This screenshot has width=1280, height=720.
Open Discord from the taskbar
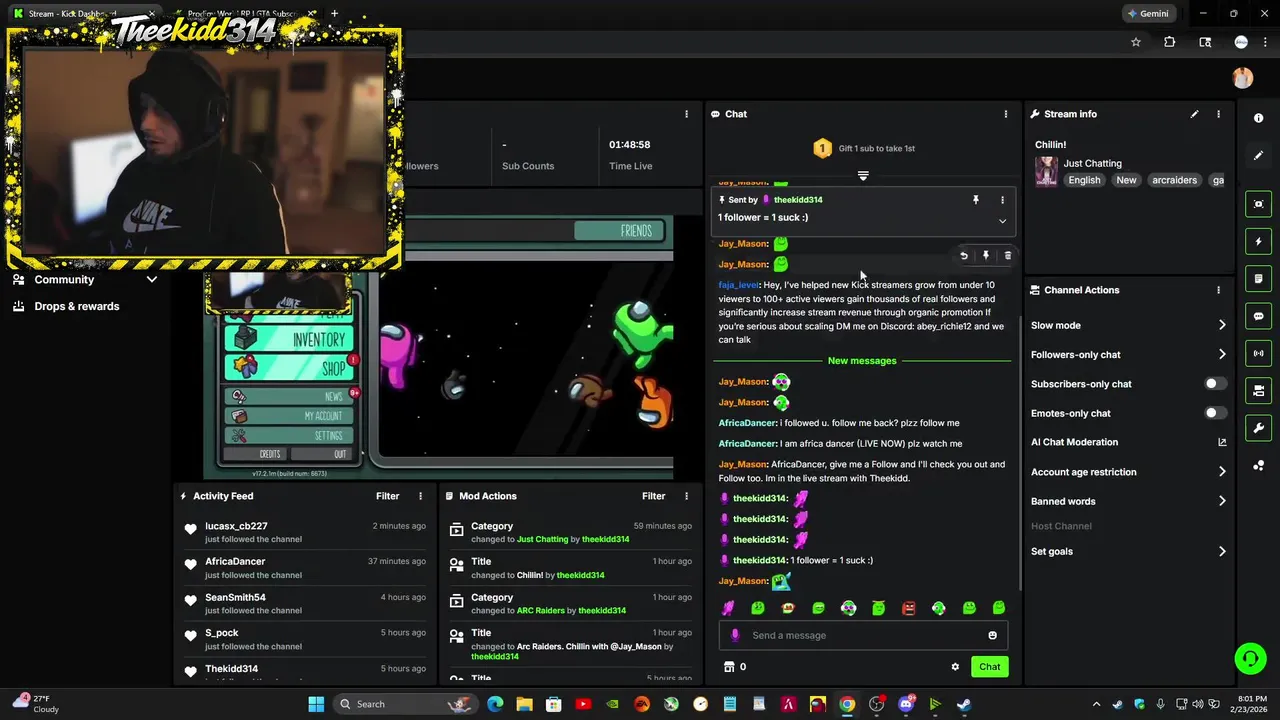coord(906,704)
